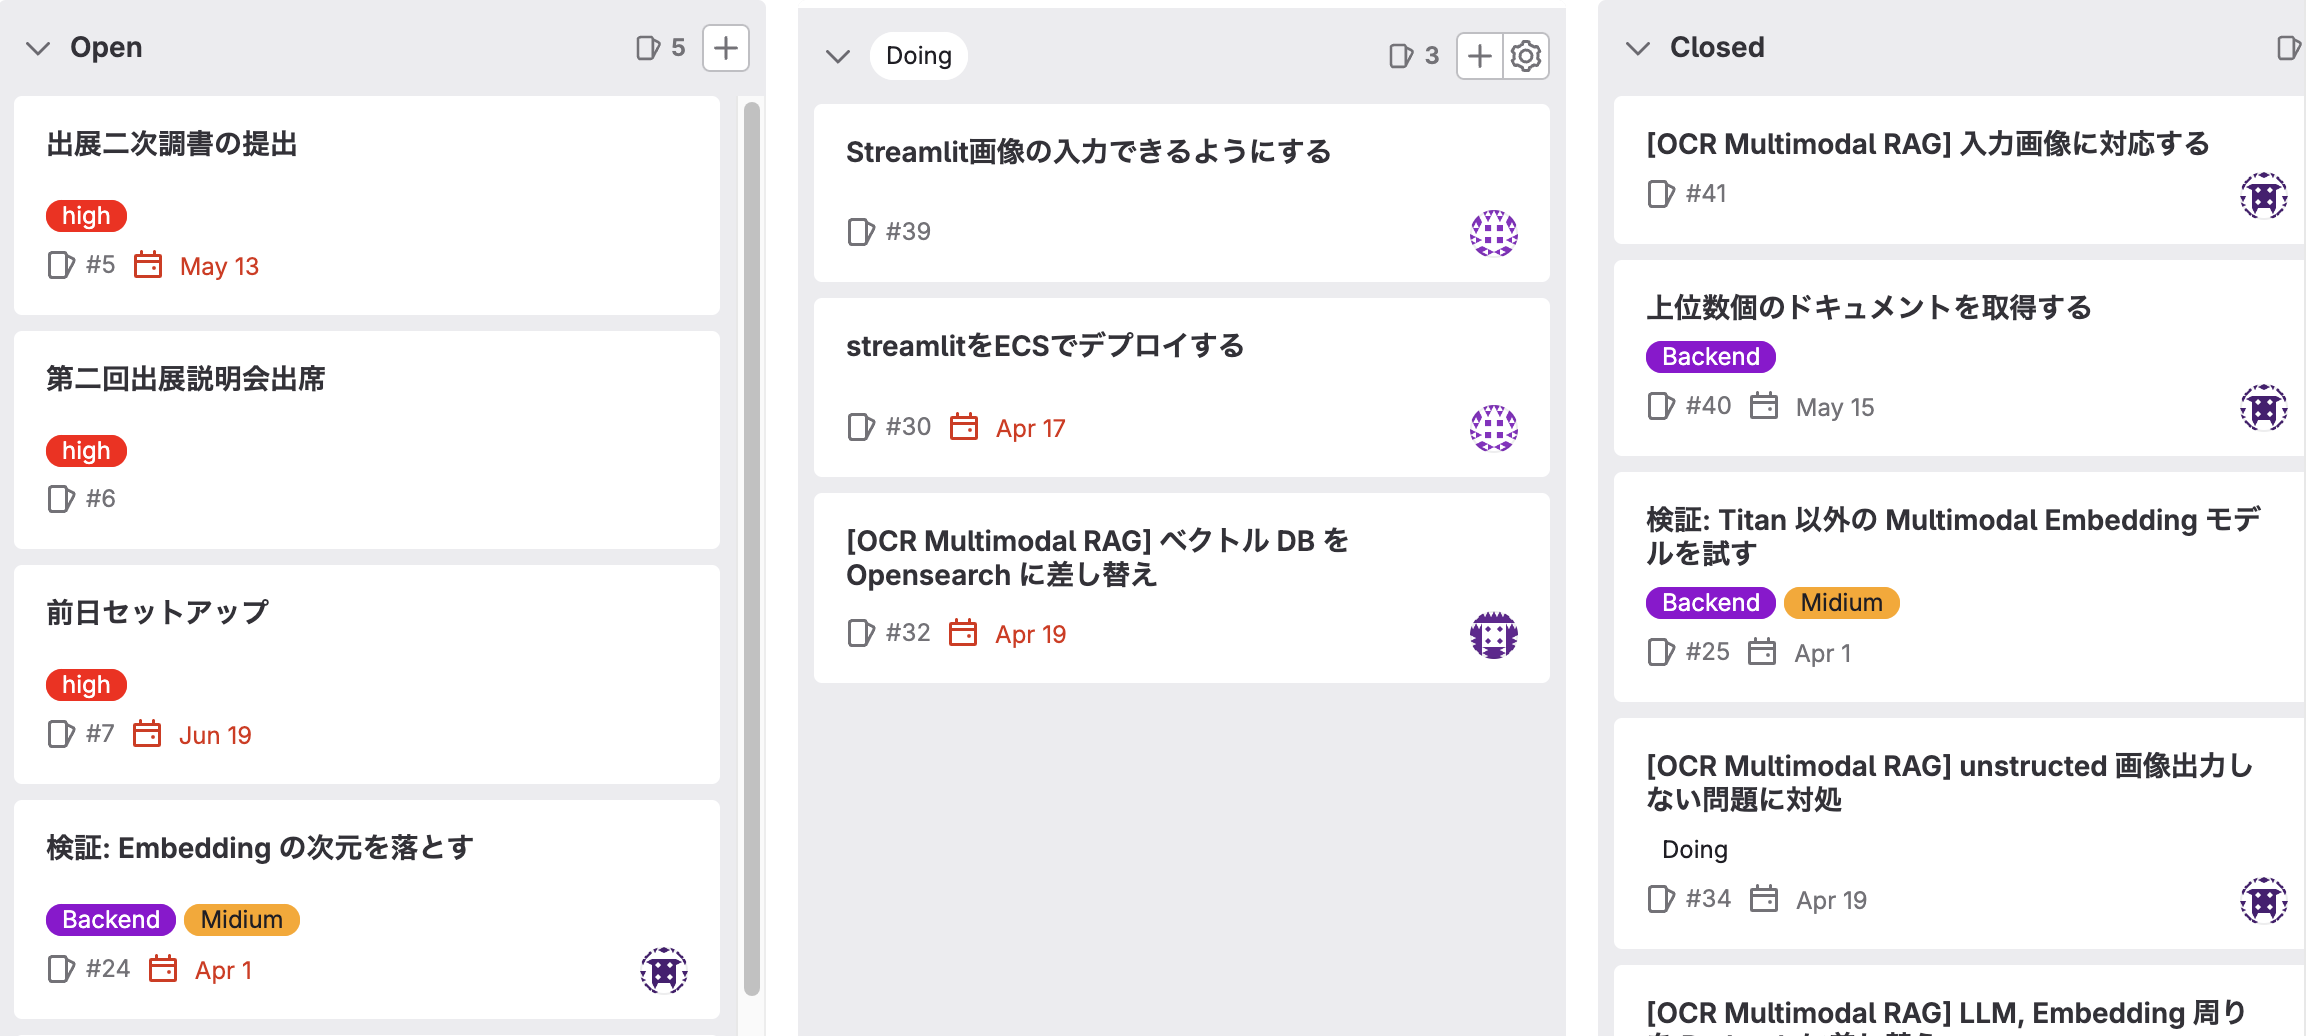The height and width of the screenshot is (1036, 2306).
Task: Open Doing list settings gear
Action: pyautogui.click(x=1525, y=56)
